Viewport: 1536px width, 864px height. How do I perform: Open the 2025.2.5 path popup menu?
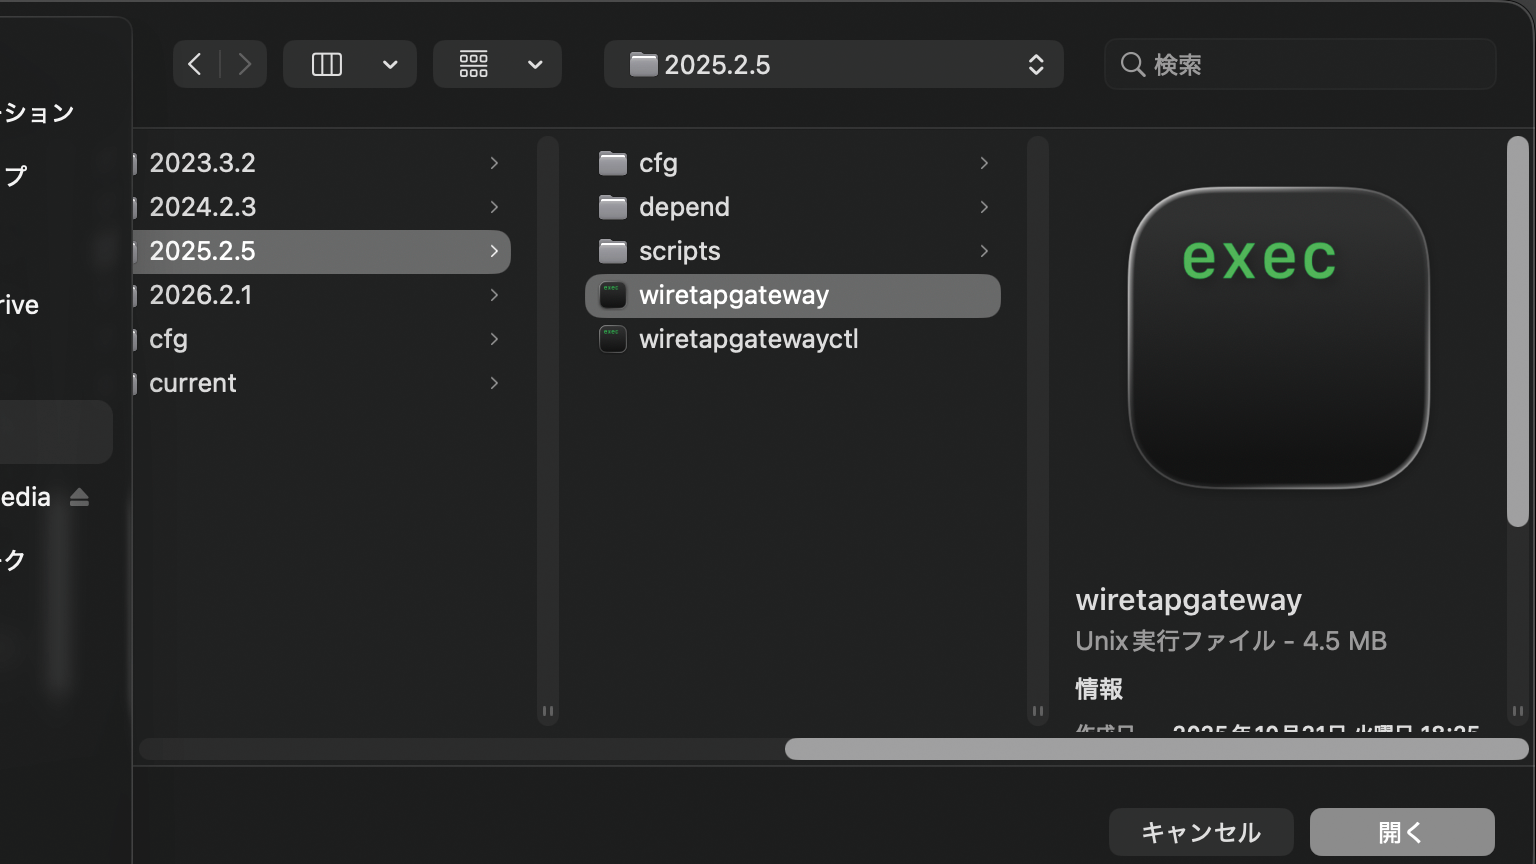point(833,65)
